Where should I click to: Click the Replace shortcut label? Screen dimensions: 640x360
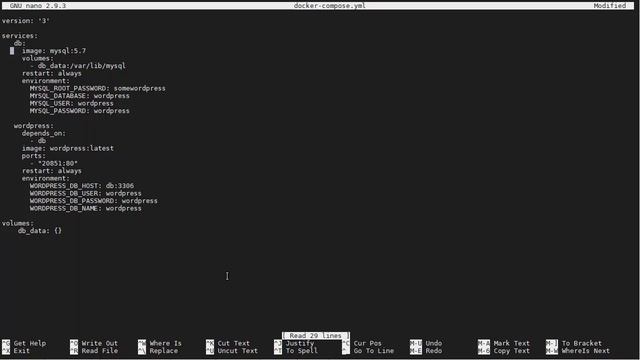[x=163, y=351]
